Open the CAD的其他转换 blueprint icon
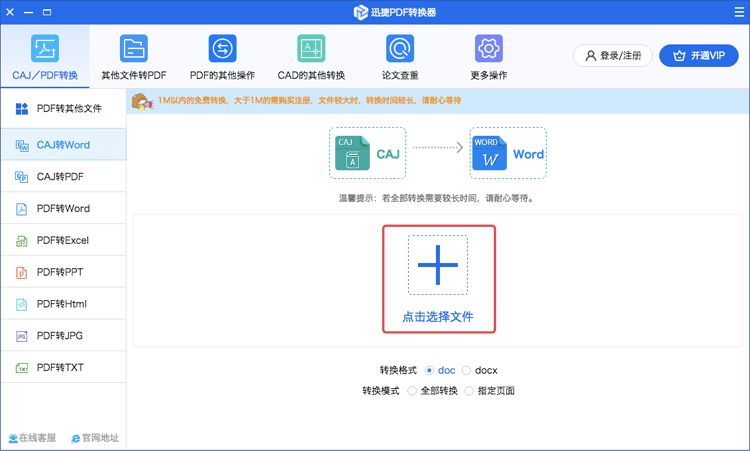 coord(311,48)
